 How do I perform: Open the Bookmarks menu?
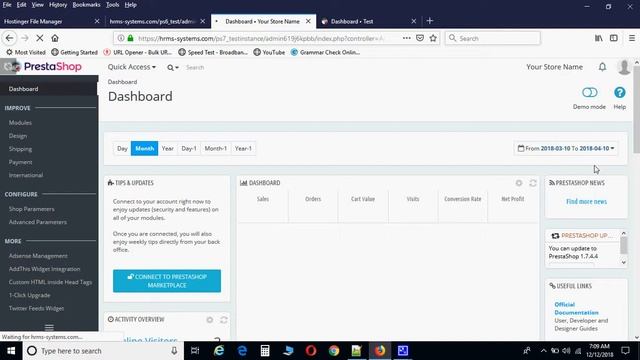tap(86, 5)
